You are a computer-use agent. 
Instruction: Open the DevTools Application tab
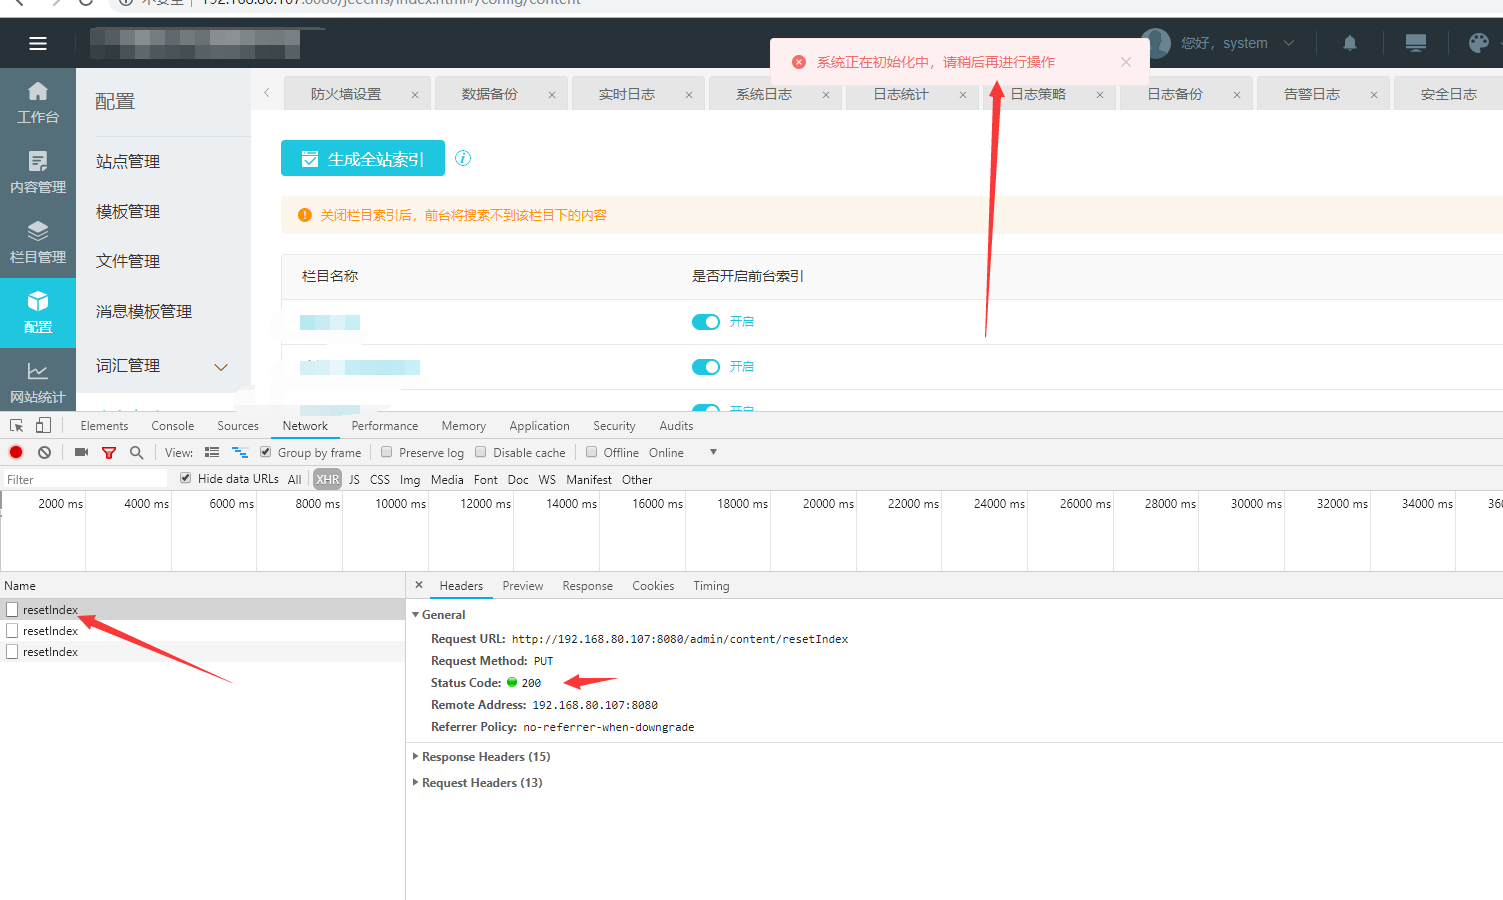tap(539, 426)
